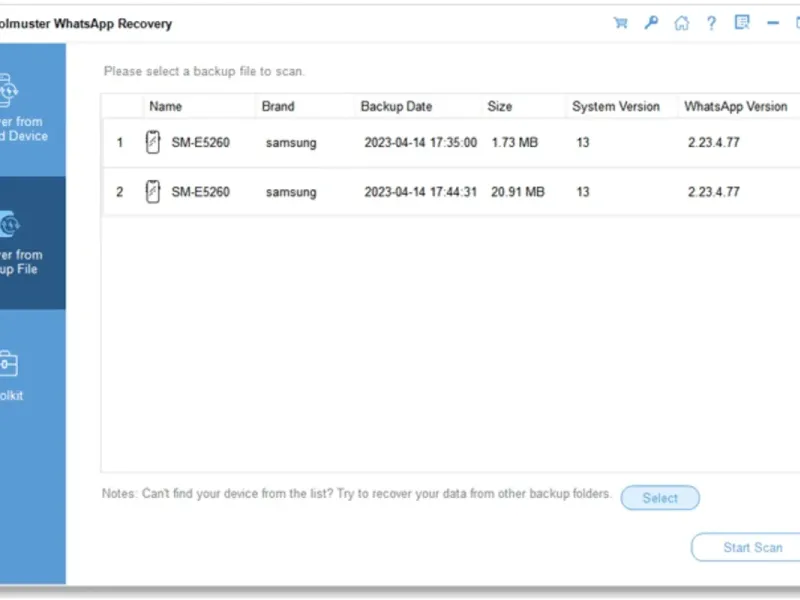The width and height of the screenshot is (800, 600).
Task: Go to home via house icon
Action: pyautogui.click(x=682, y=23)
